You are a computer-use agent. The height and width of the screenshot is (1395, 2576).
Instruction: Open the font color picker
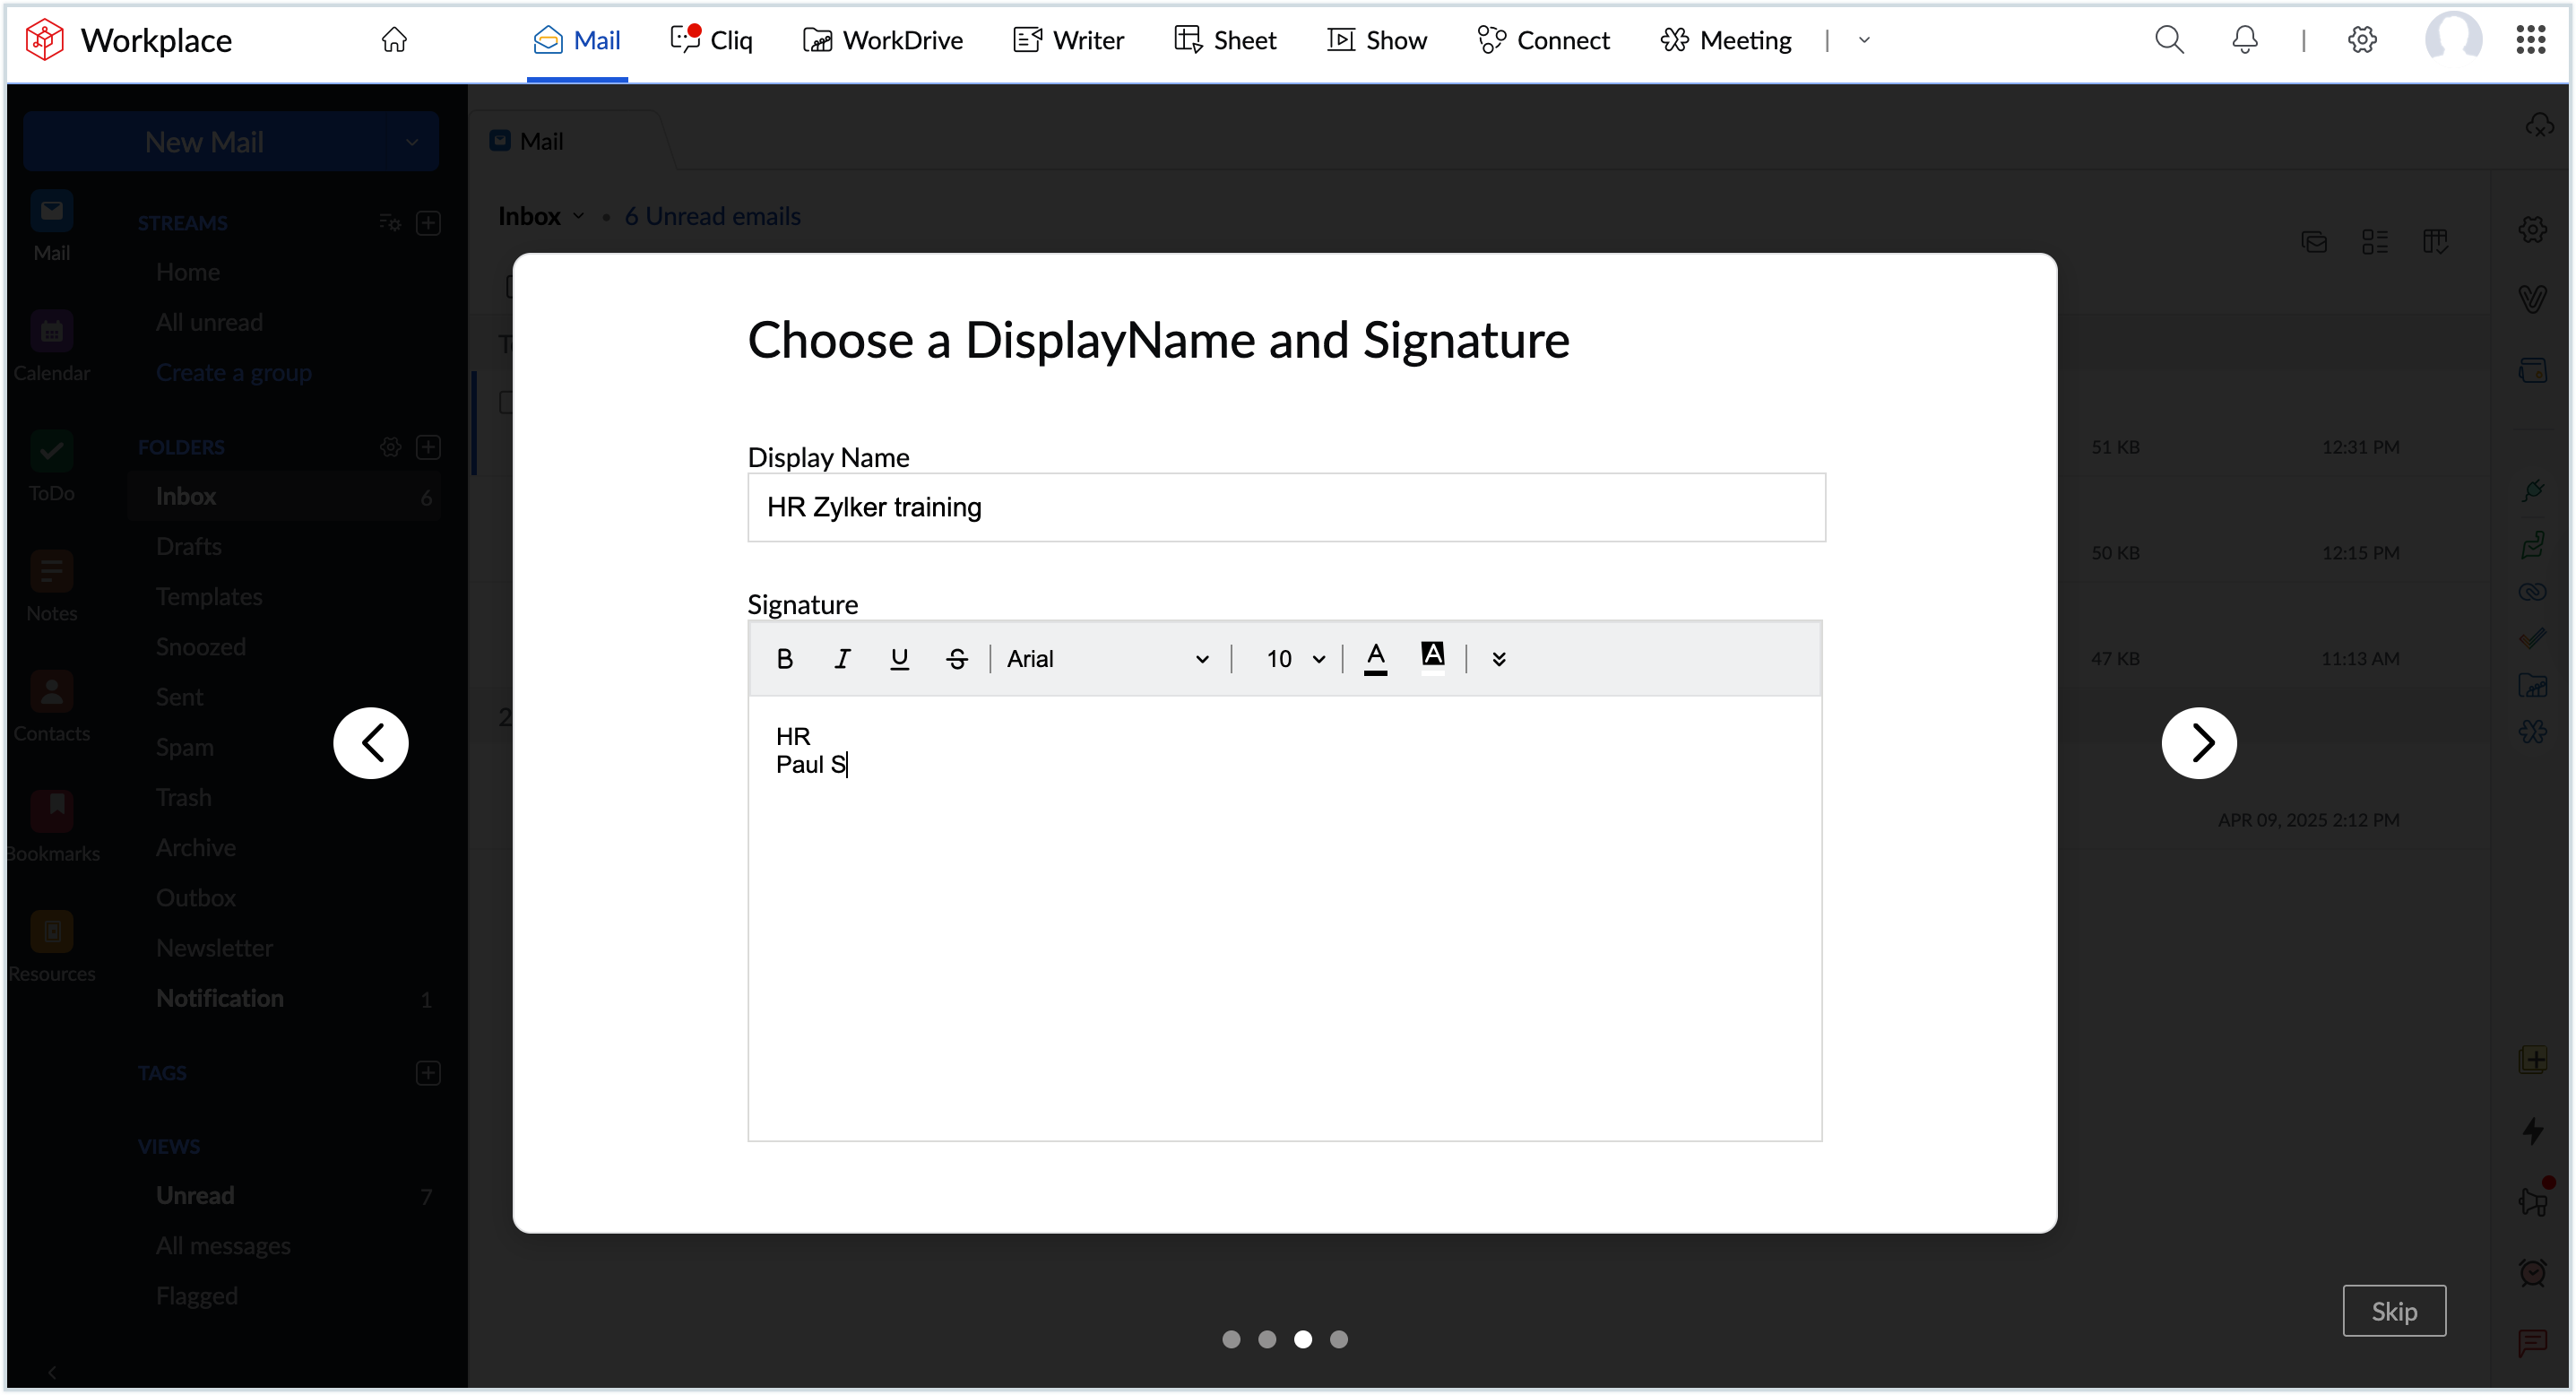pyautogui.click(x=1377, y=658)
